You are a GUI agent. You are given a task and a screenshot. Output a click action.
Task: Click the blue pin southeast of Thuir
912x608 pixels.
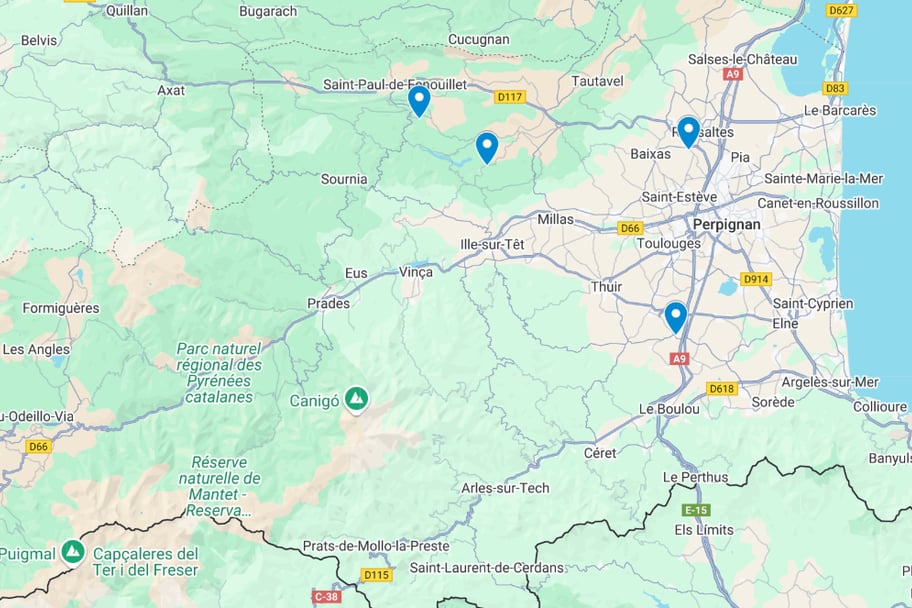[x=675, y=317]
